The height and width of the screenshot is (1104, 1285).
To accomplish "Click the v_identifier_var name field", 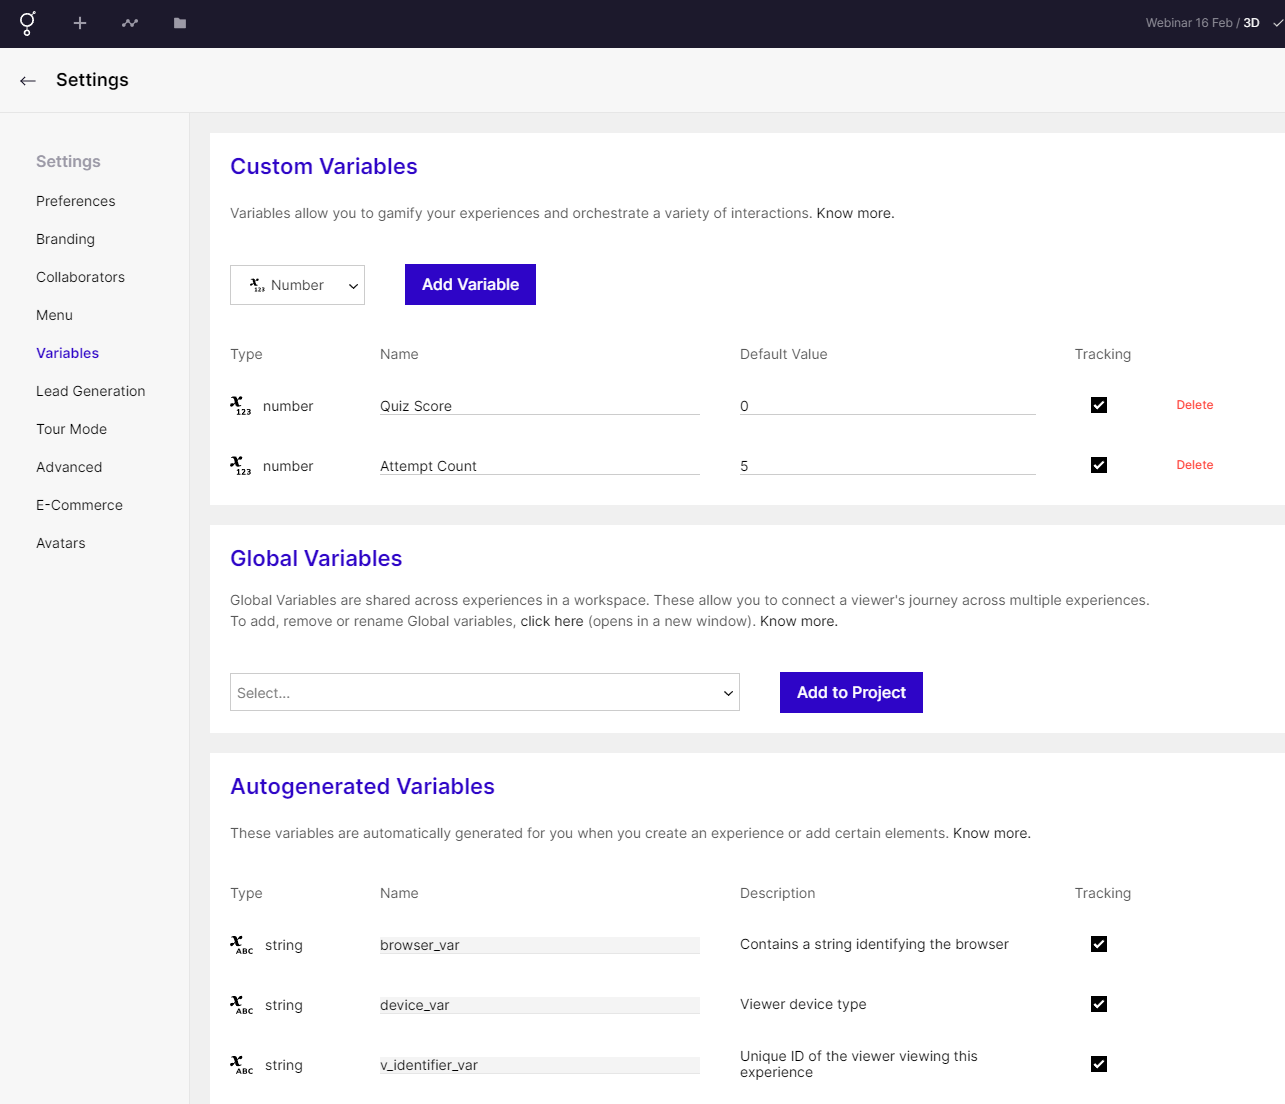I will 540,1065.
